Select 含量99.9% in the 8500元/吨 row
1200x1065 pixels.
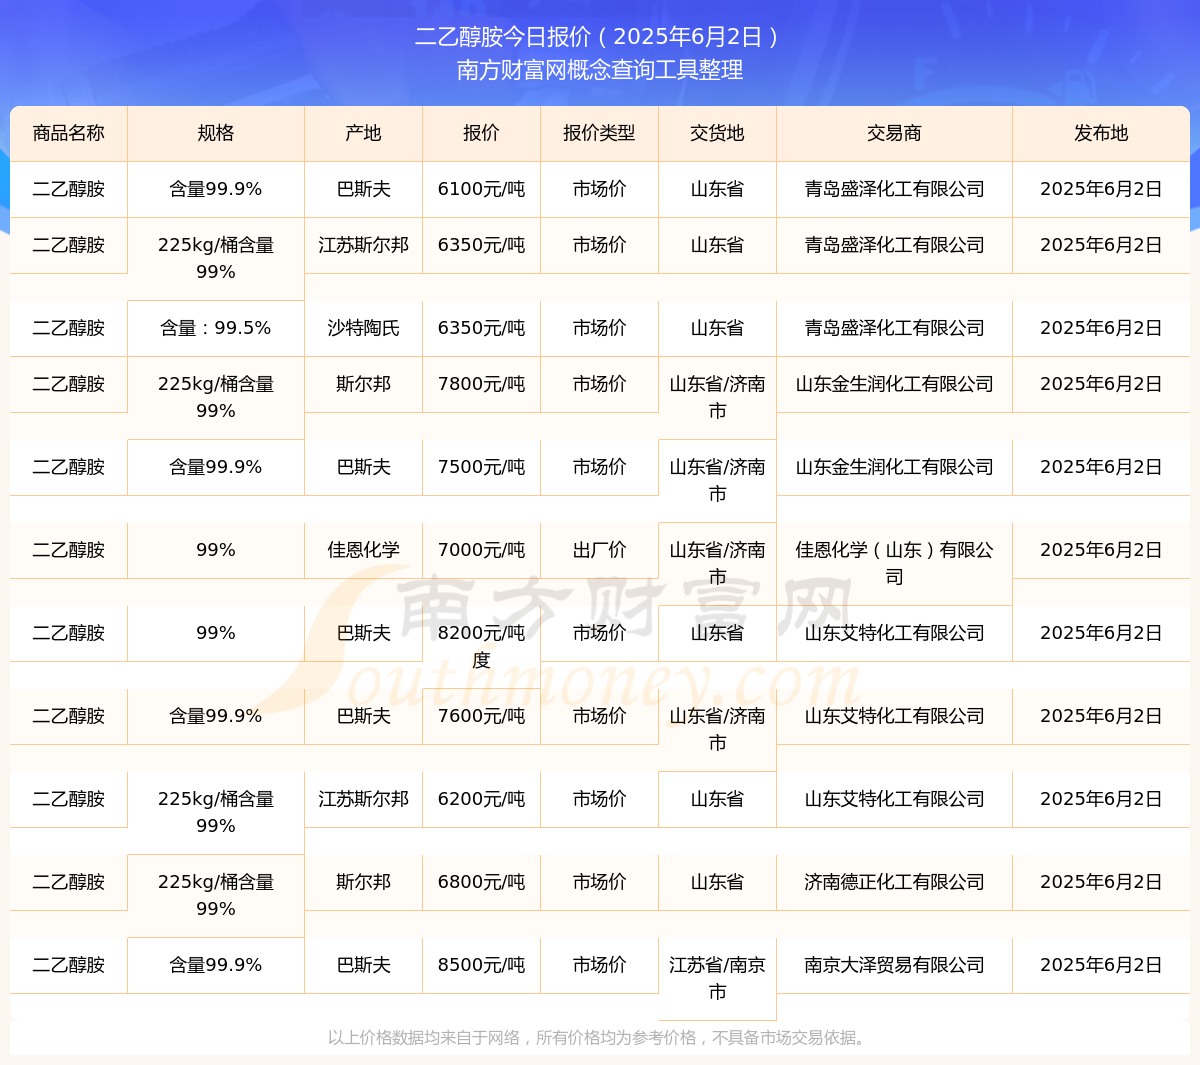pos(216,965)
